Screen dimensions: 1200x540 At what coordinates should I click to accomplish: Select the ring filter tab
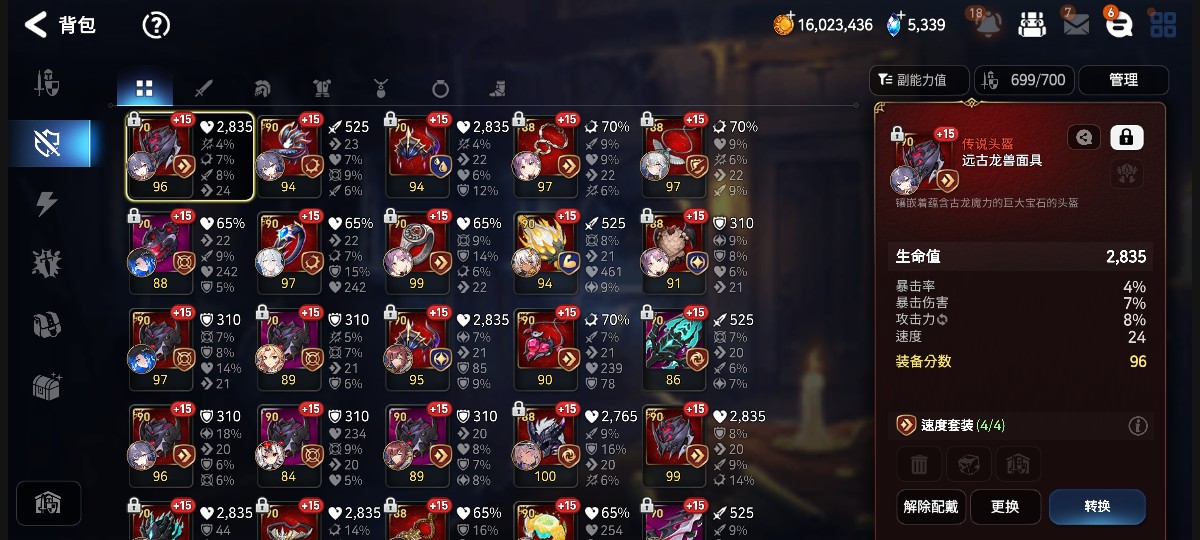(x=440, y=88)
